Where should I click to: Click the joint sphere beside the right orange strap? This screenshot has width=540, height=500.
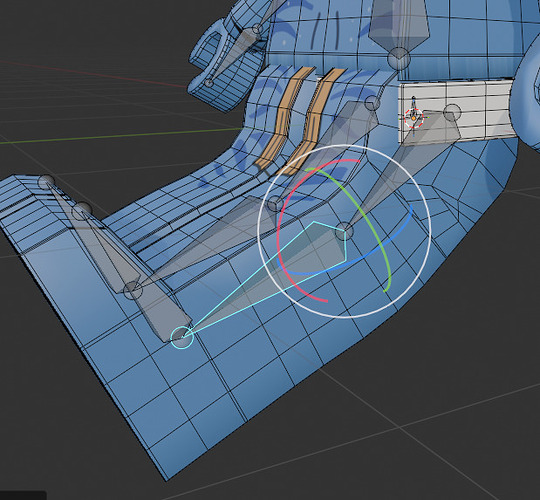pyautogui.click(x=372, y=103)
